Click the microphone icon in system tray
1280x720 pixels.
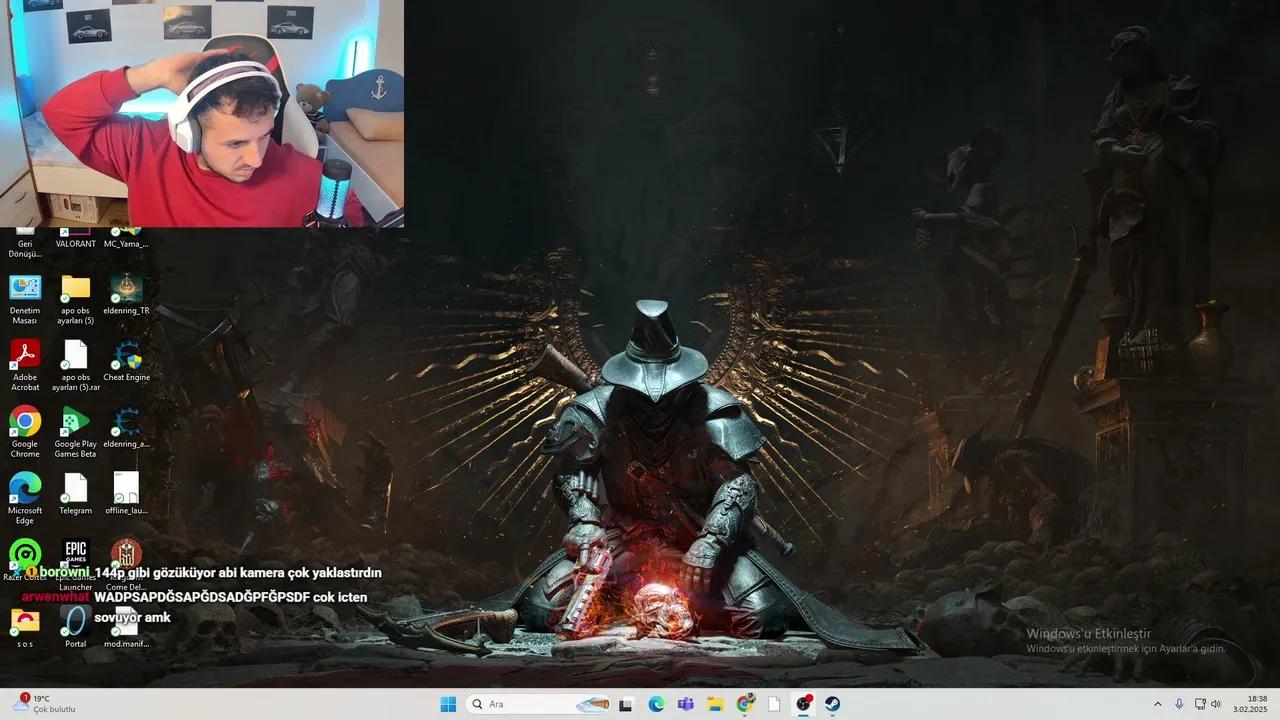click(1179, 704)
